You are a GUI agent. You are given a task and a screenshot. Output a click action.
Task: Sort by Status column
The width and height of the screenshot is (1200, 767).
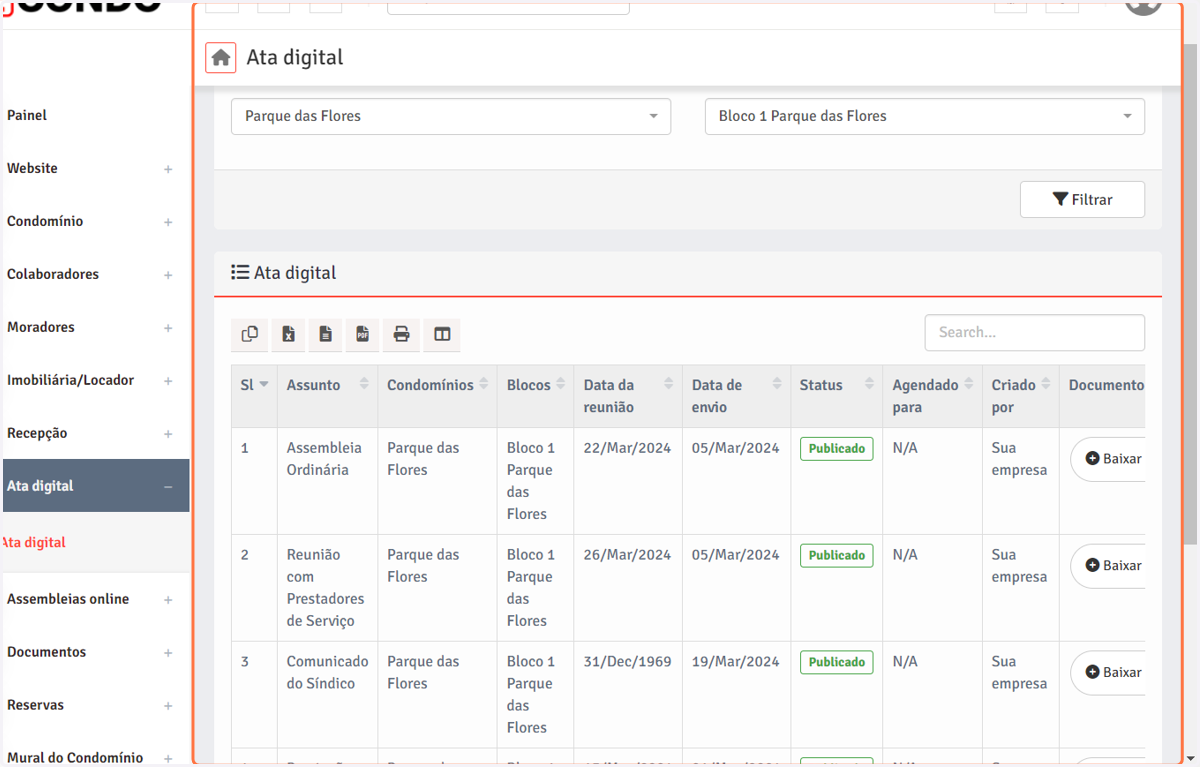point(869,385)
